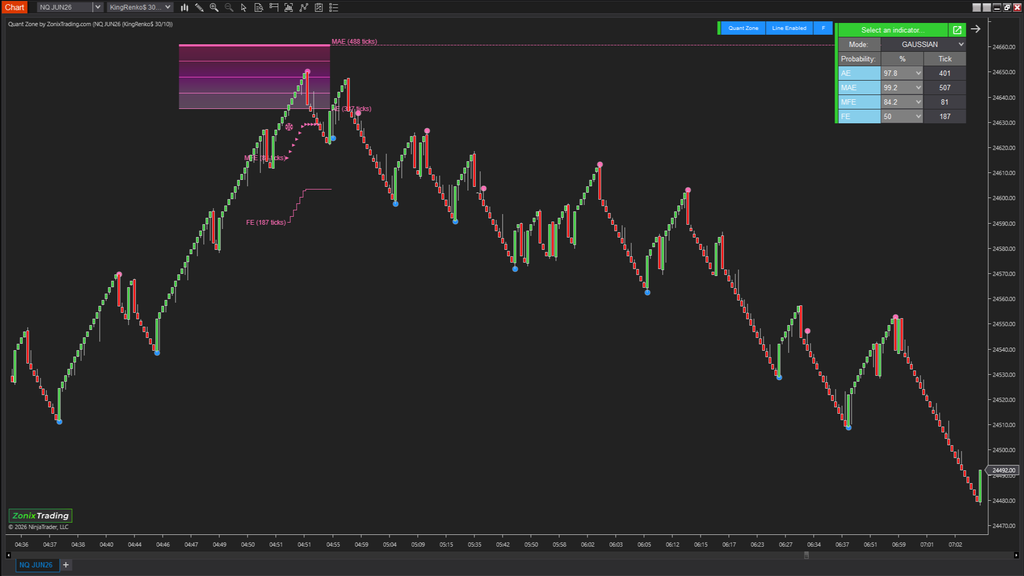
Task: Click the Mode: label
Action: [858, 44]
